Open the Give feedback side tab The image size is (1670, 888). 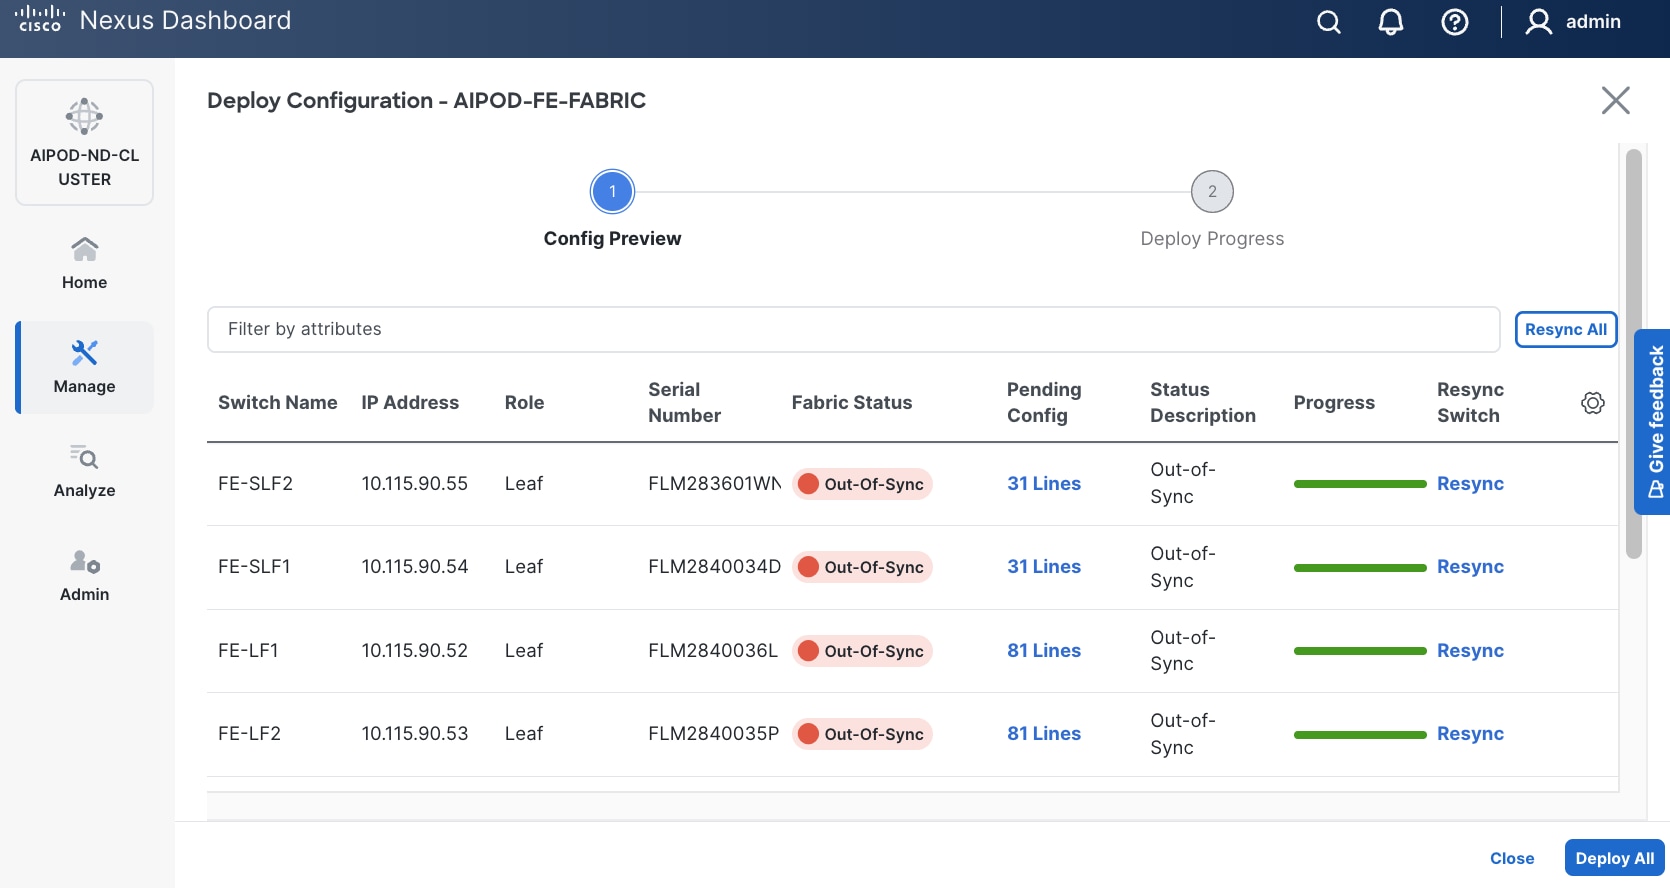coord(1653,421)
